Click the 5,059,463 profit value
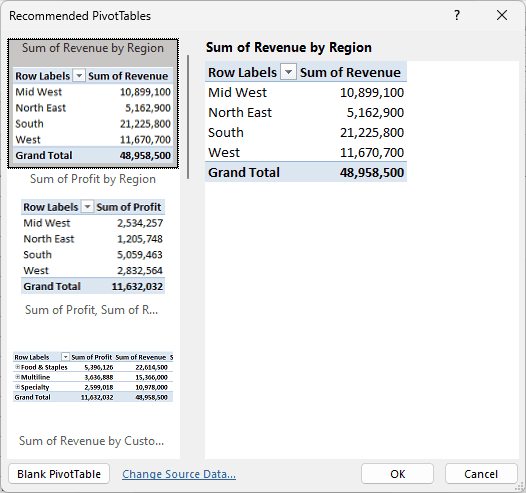 [x=140, y=255]
